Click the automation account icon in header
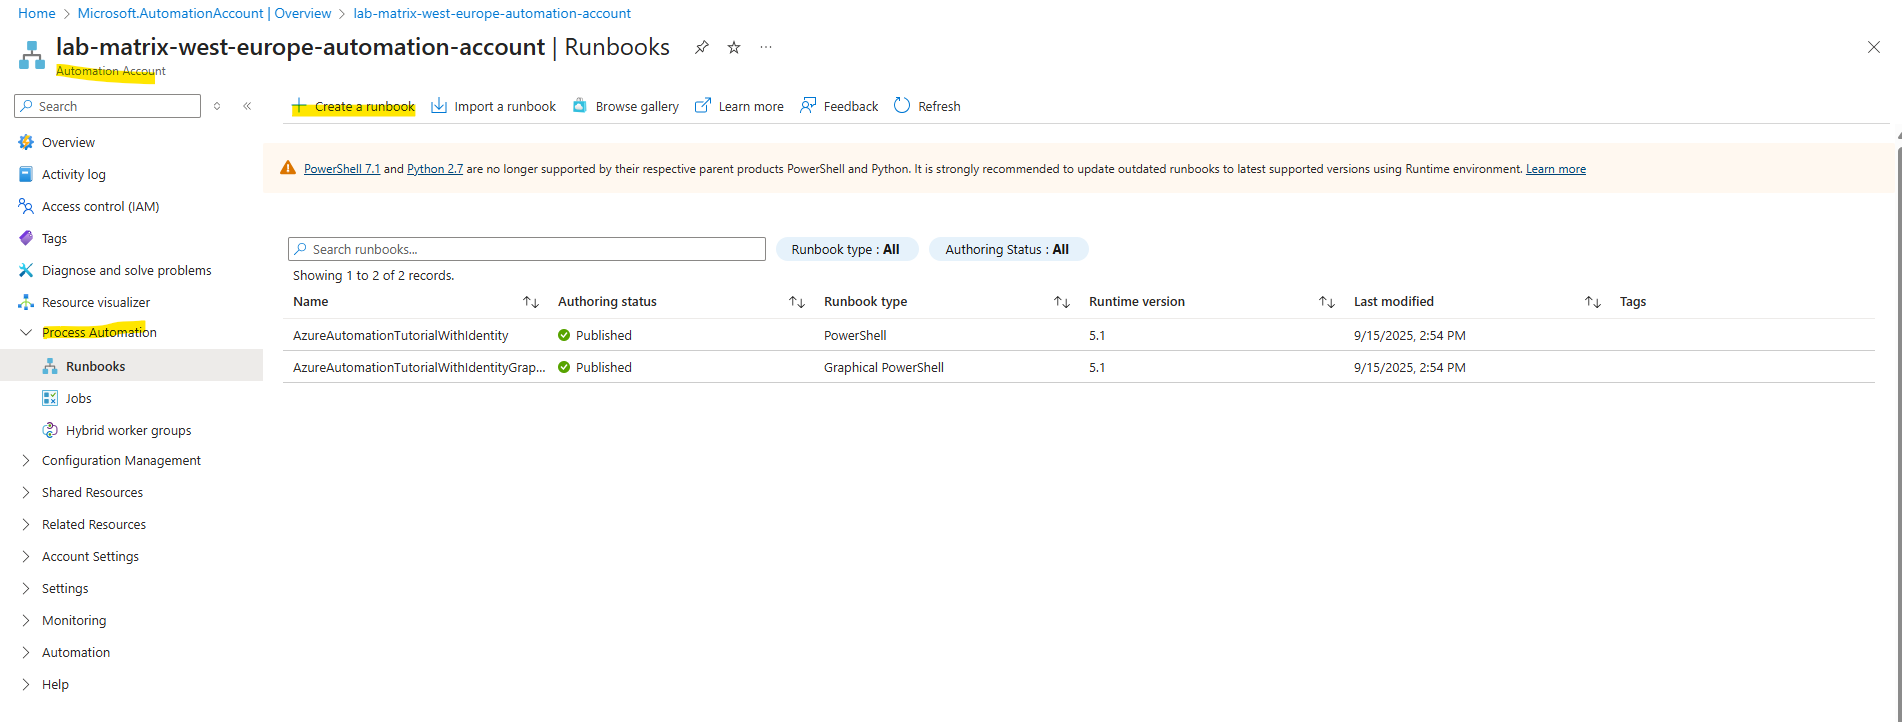Screen dimensions: 1902x722 [32, 55]
